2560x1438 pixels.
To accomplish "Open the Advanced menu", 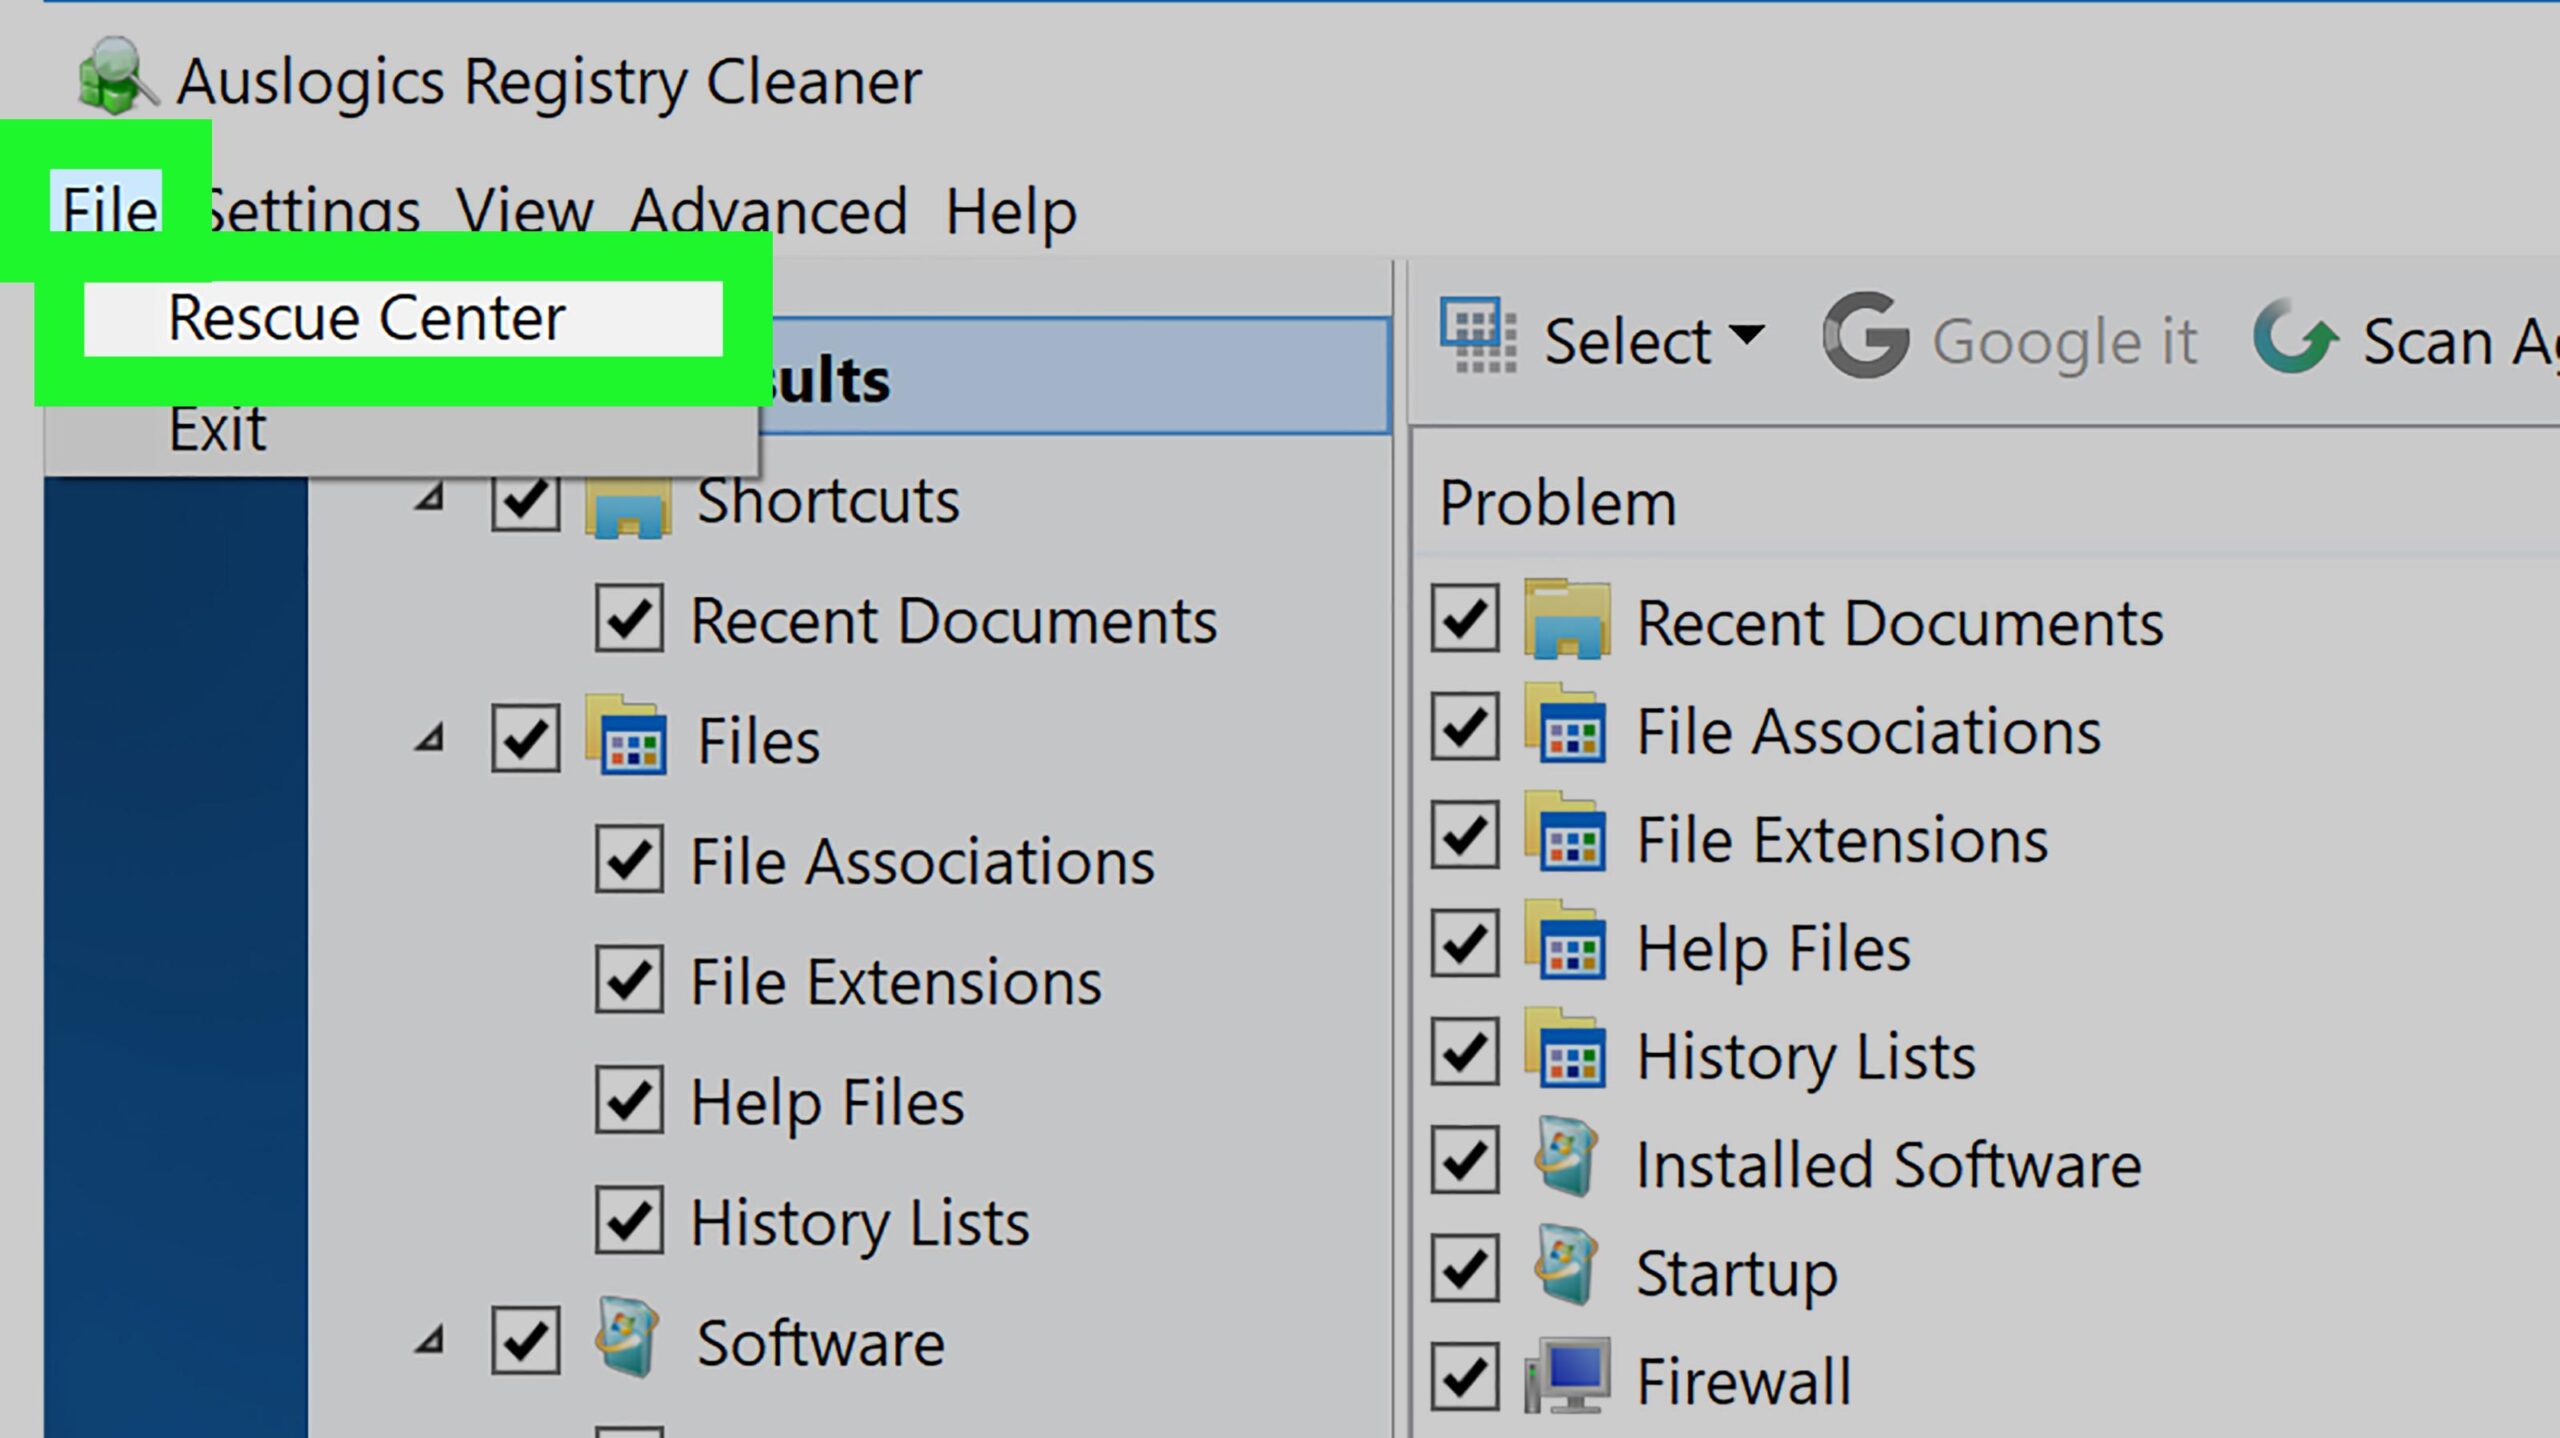I will (768, 211).
